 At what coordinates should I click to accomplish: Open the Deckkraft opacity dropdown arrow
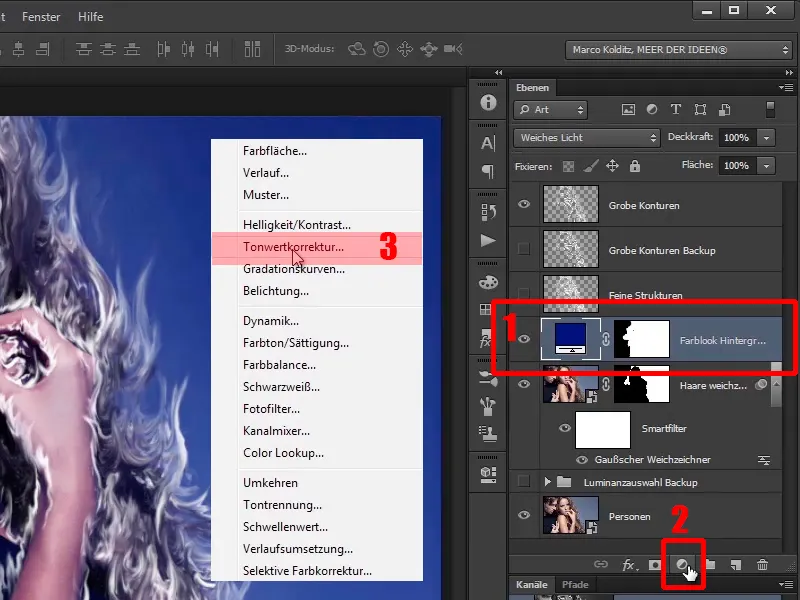766,137
